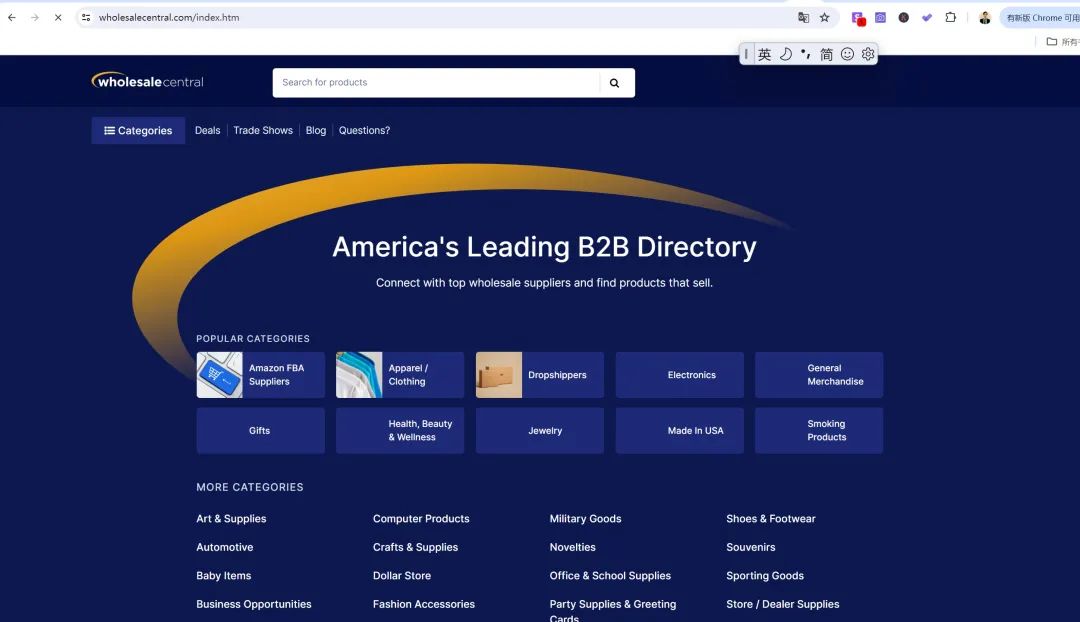Click the Google Translate page icon
Screen dimensions: 1080x622
click(x=803, y=17)
